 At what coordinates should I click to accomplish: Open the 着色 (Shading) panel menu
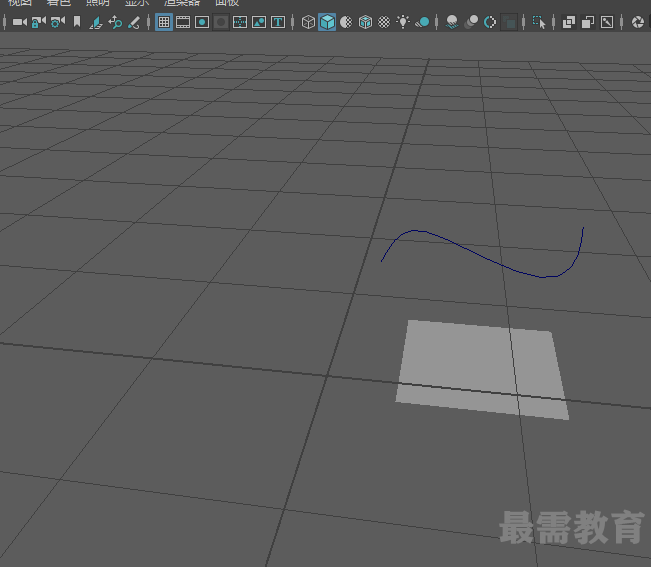(59, 2)
